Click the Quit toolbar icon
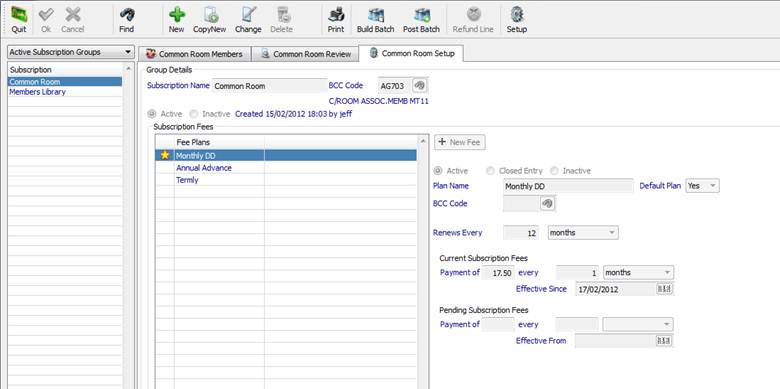Viewport: 780px width, 389px height. (x=19, y=15)
